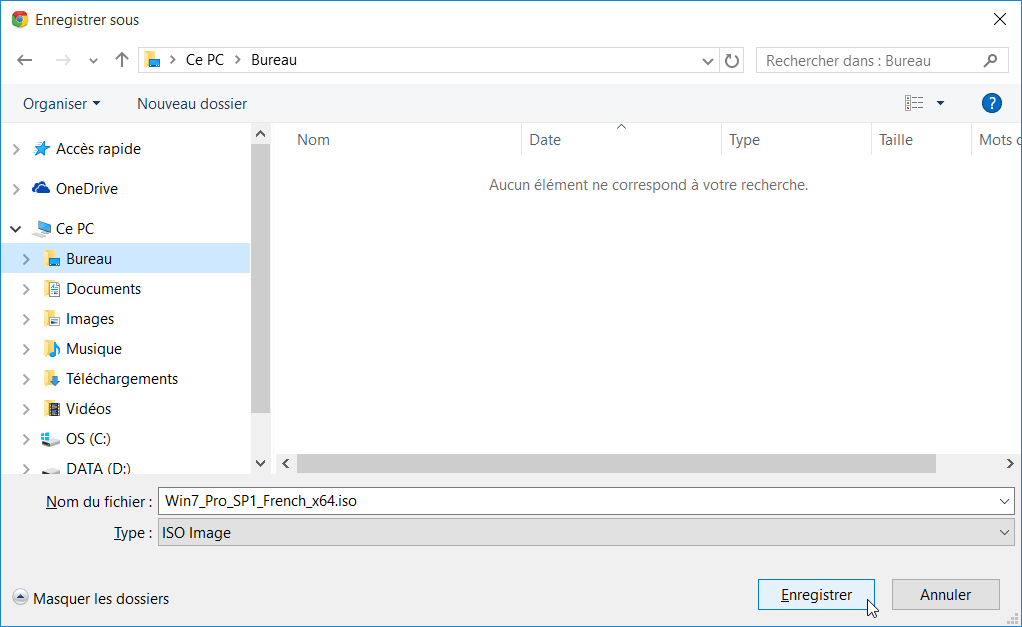The width and height of the screenshot is (1022, 627).
Task: Change the view layout icon
Action: (914, 103)
